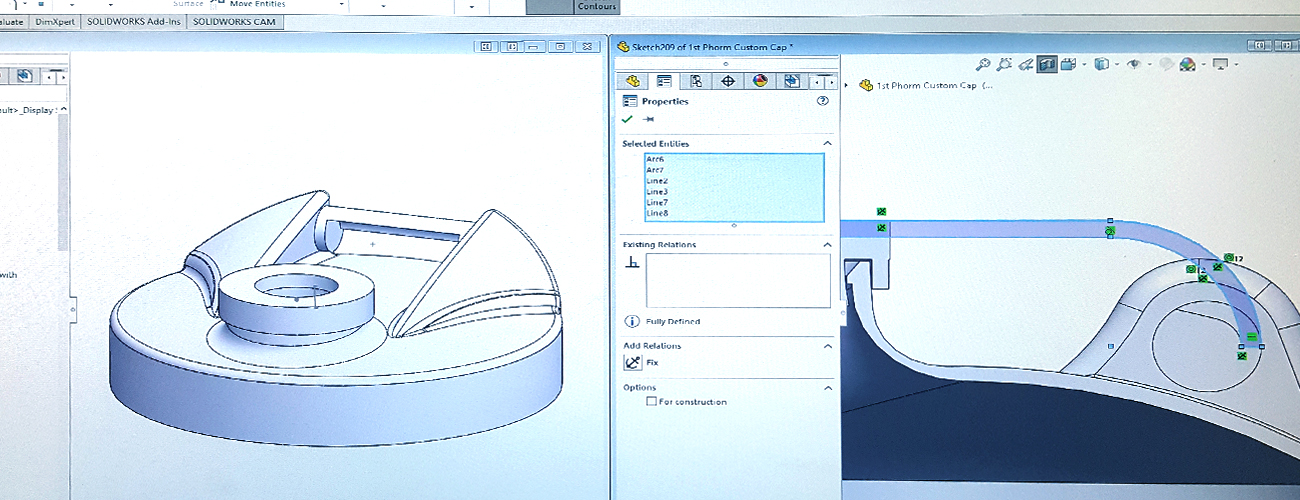Expand the 1st Phorm Custom Cap tree

point(847,86)
